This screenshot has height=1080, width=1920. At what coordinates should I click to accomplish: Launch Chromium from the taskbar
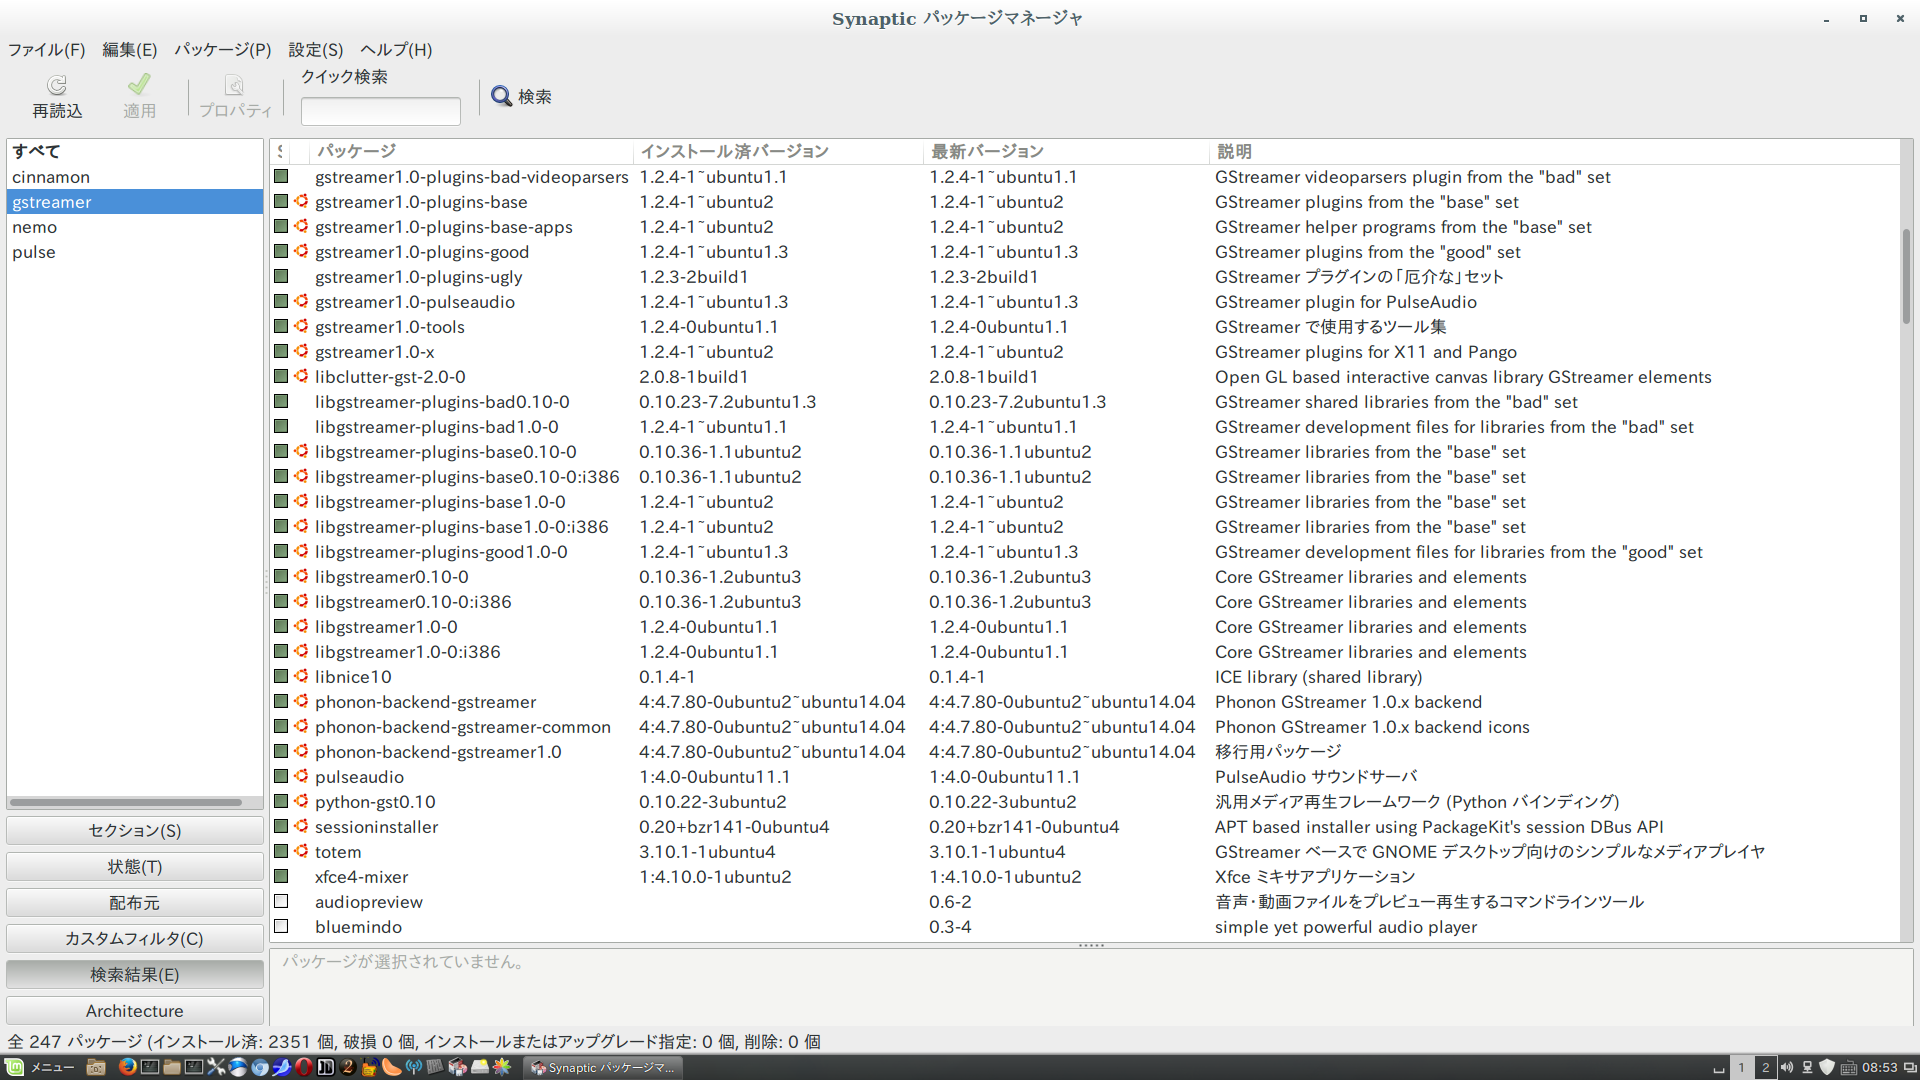(x=260, y=1067)
